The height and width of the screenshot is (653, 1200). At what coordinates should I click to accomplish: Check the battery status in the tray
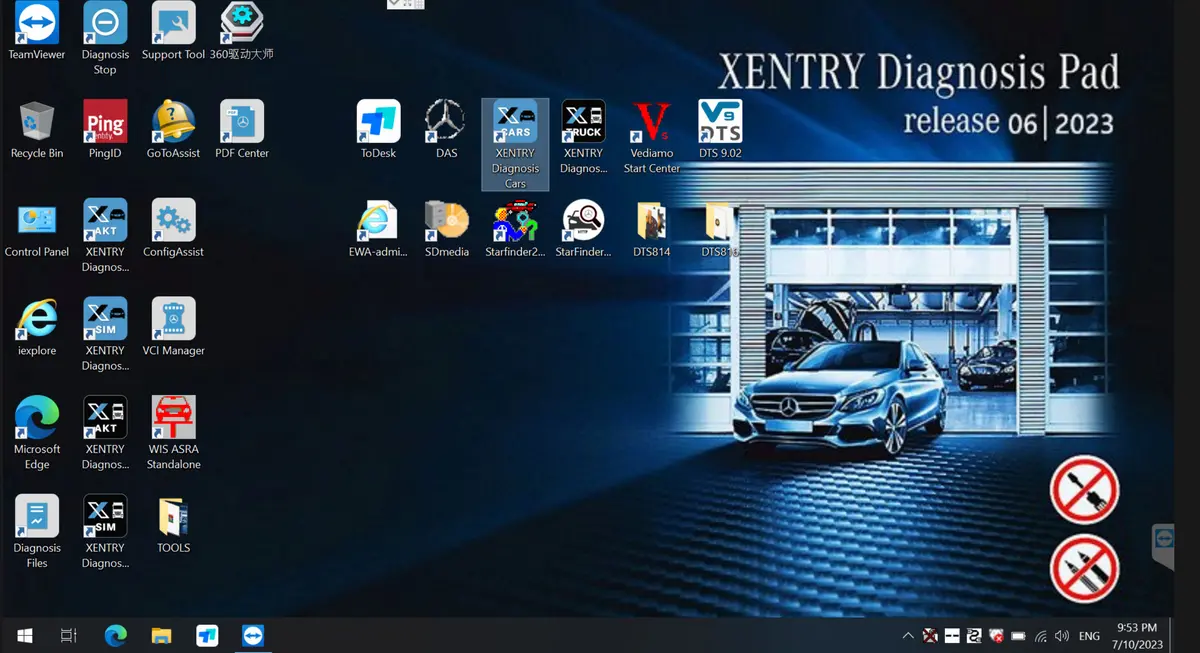[x=1018, y=635]
